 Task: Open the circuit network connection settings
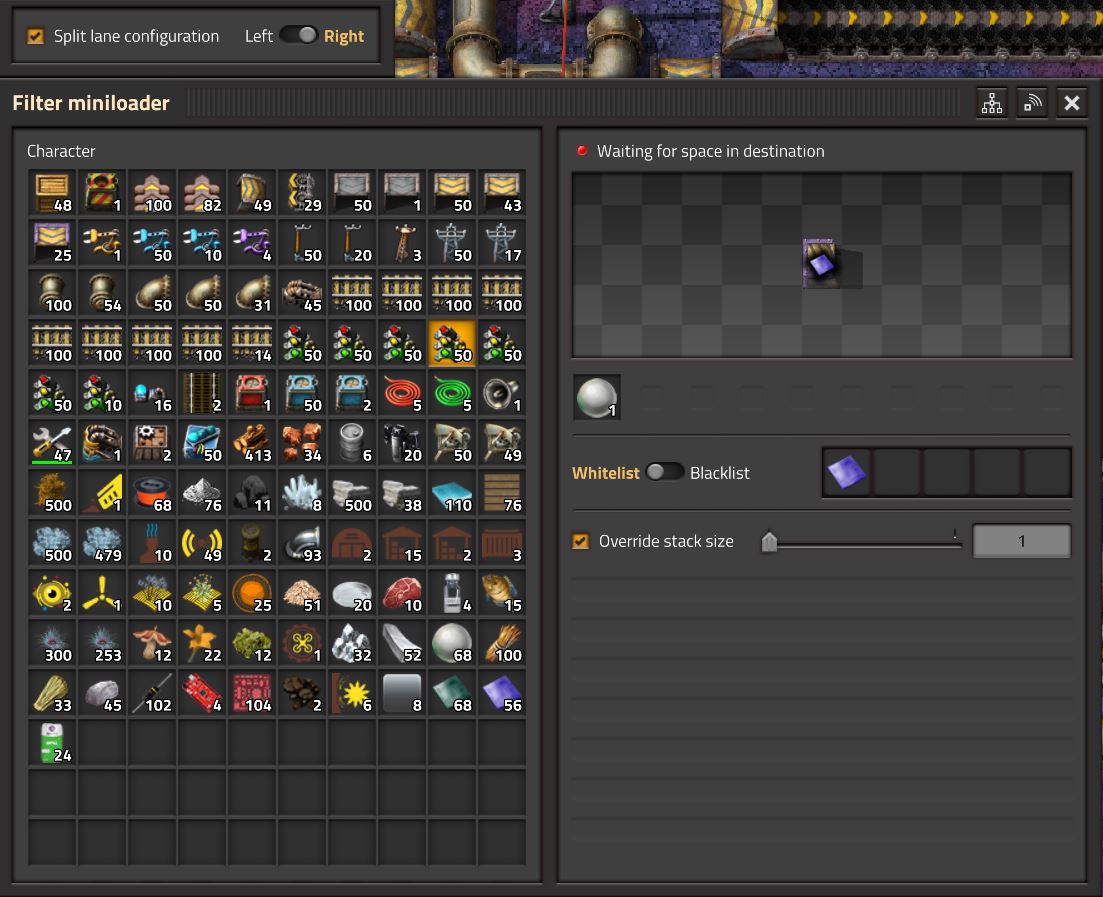tap(992, 103)
